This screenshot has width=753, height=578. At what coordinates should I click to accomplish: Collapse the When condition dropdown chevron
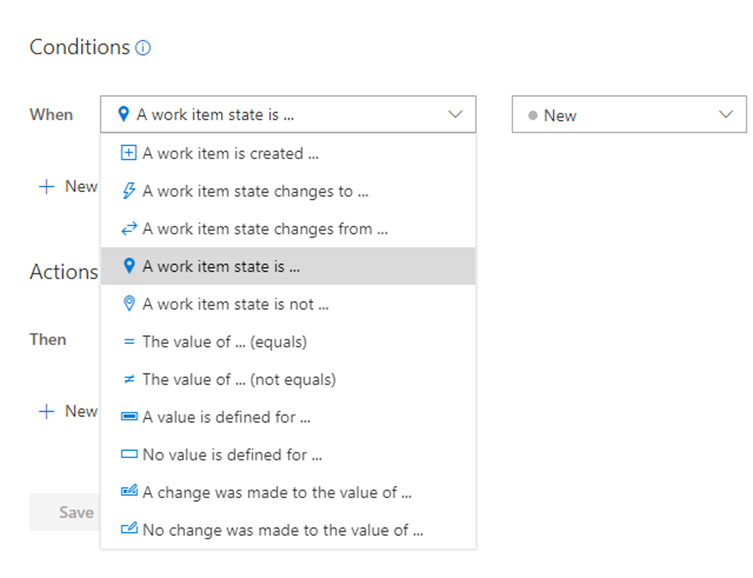(x=455, y=115)
